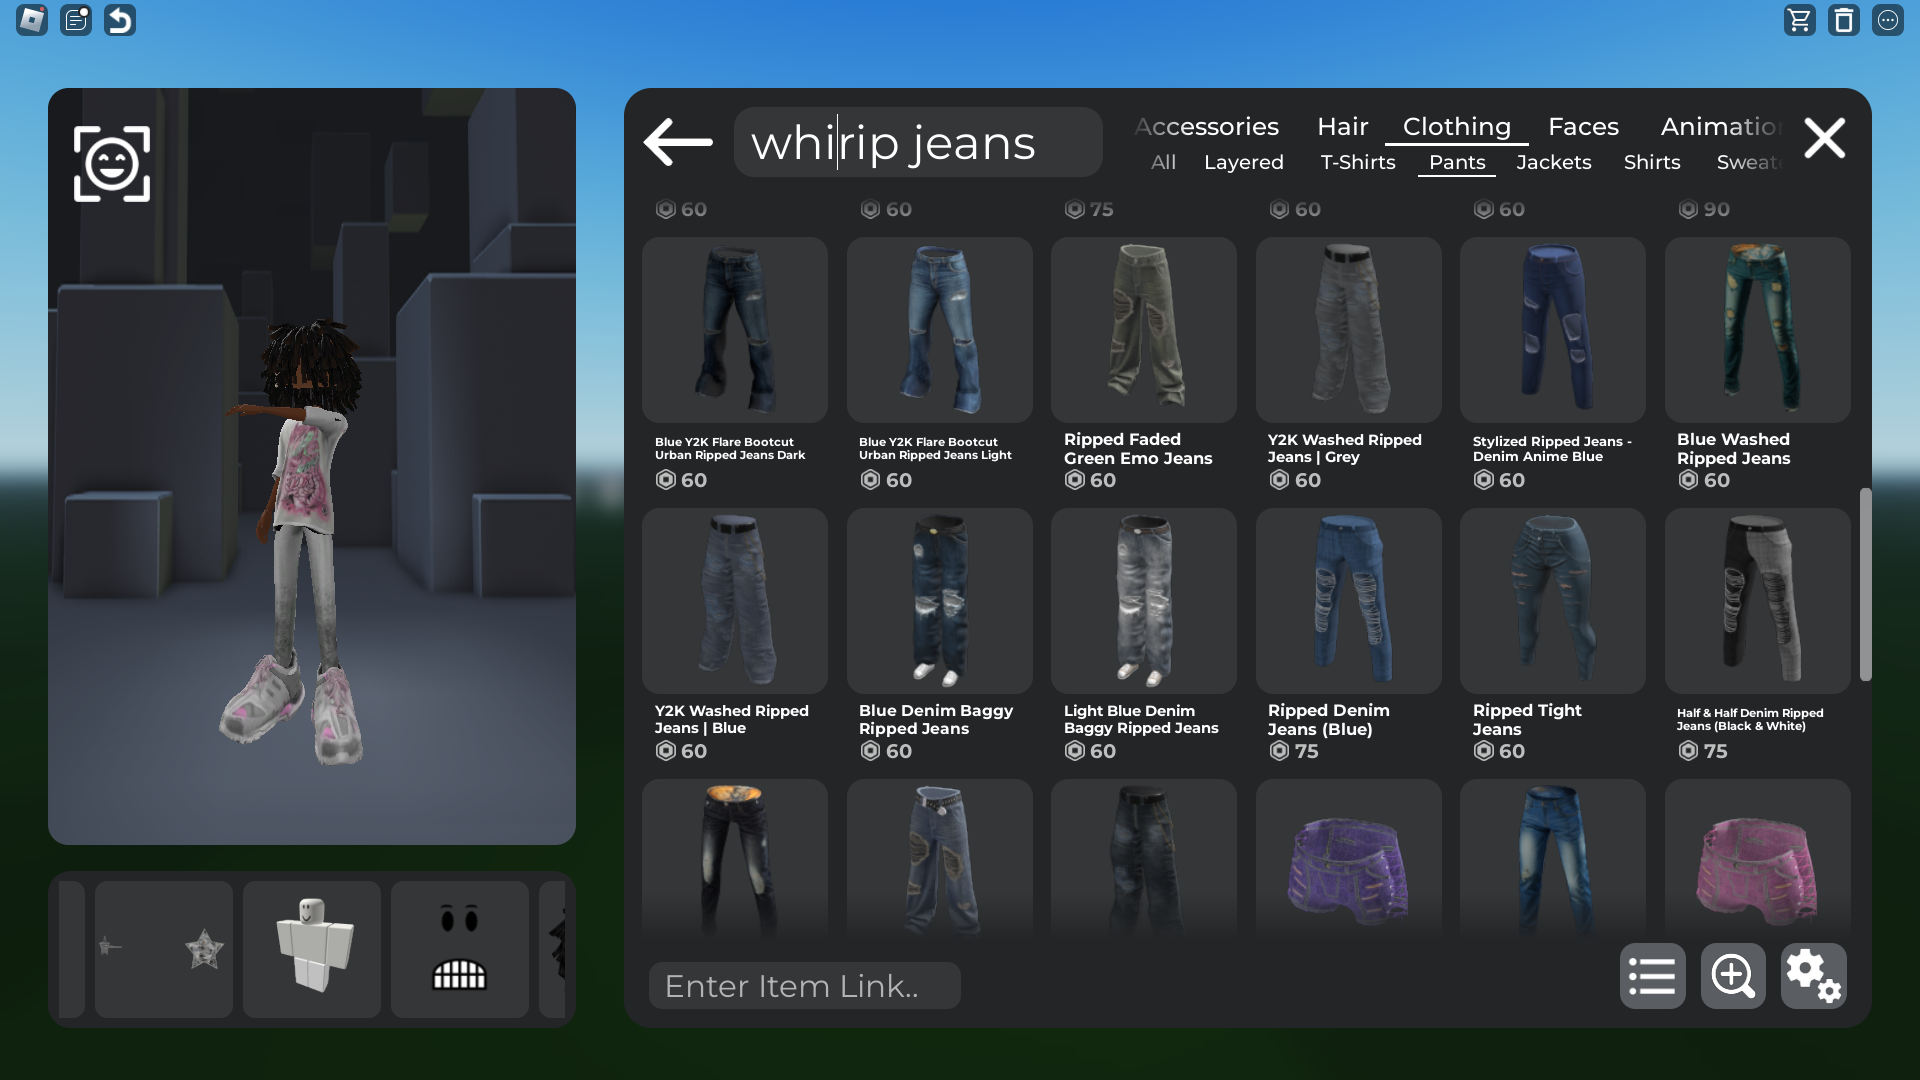
Task: Select Ripped Faded Green Emo Jeans
Action: (x=1143, y=330)
